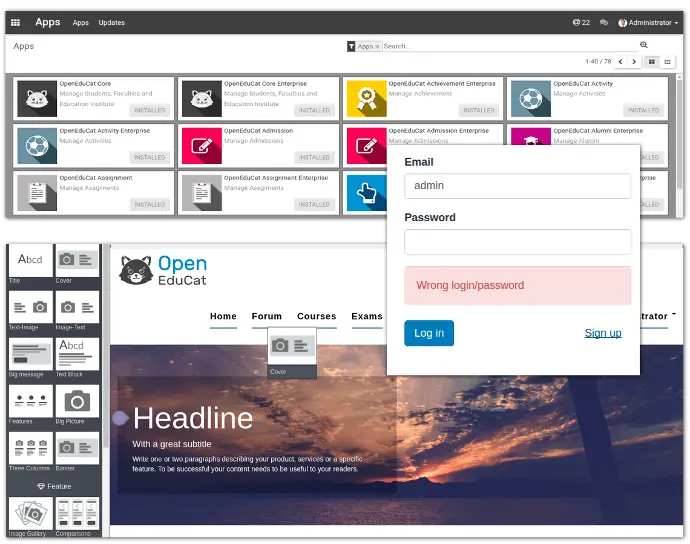Viewport: 690px width, 544px height.
Task: Expand website user menu dropdown caret
Action: pyautogui.click(x=674, y=315)
